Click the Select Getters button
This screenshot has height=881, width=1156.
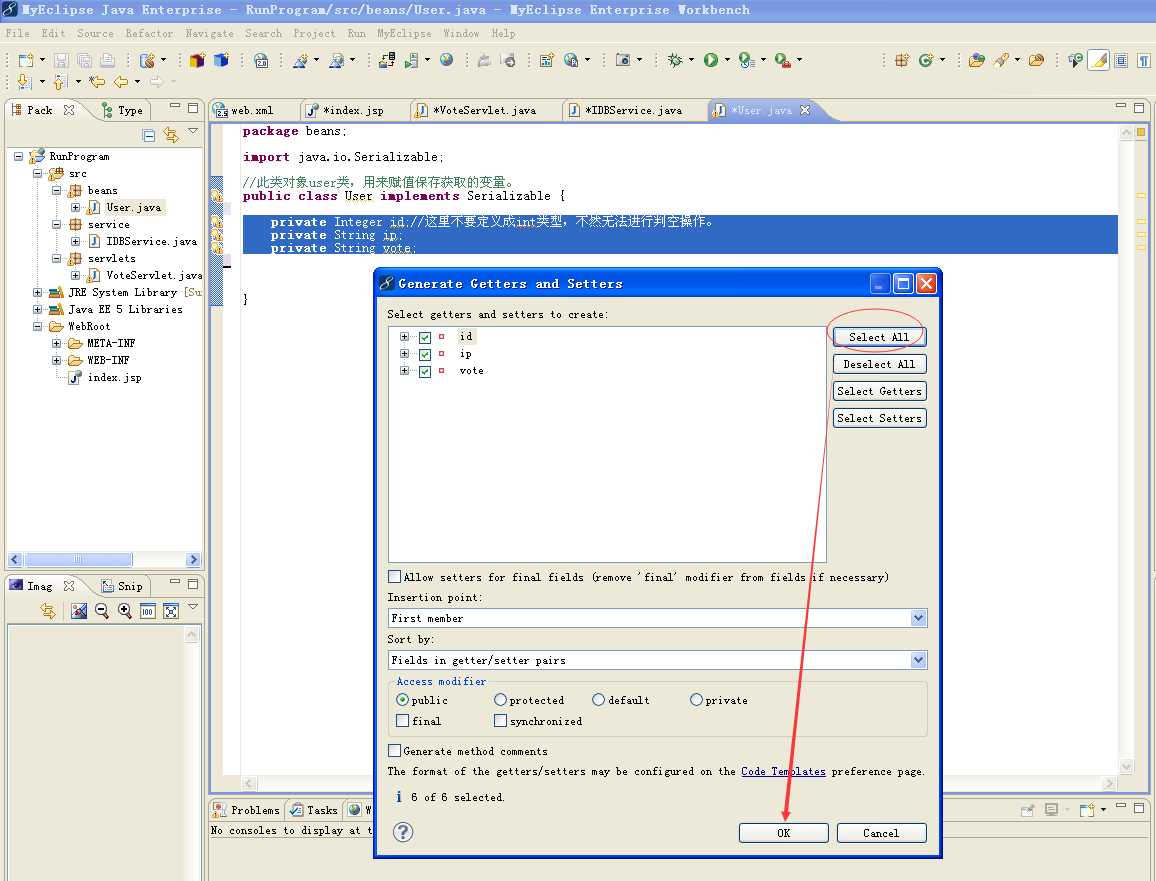pos(879,391)
